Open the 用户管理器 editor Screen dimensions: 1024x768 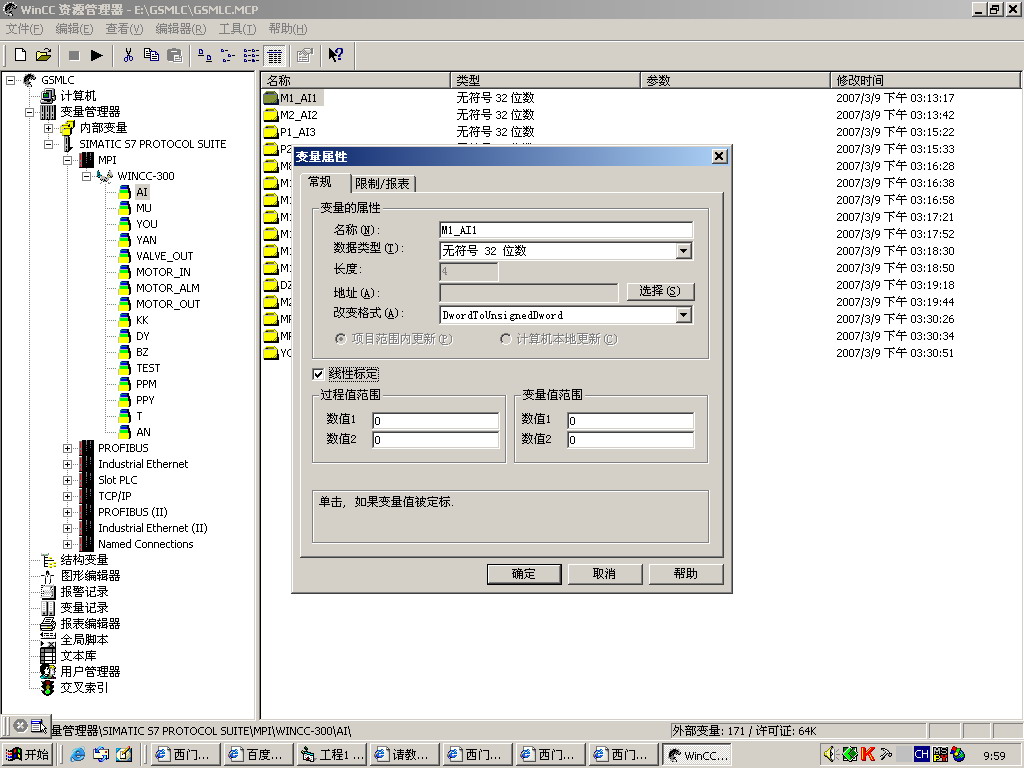(x=90, y=671)
